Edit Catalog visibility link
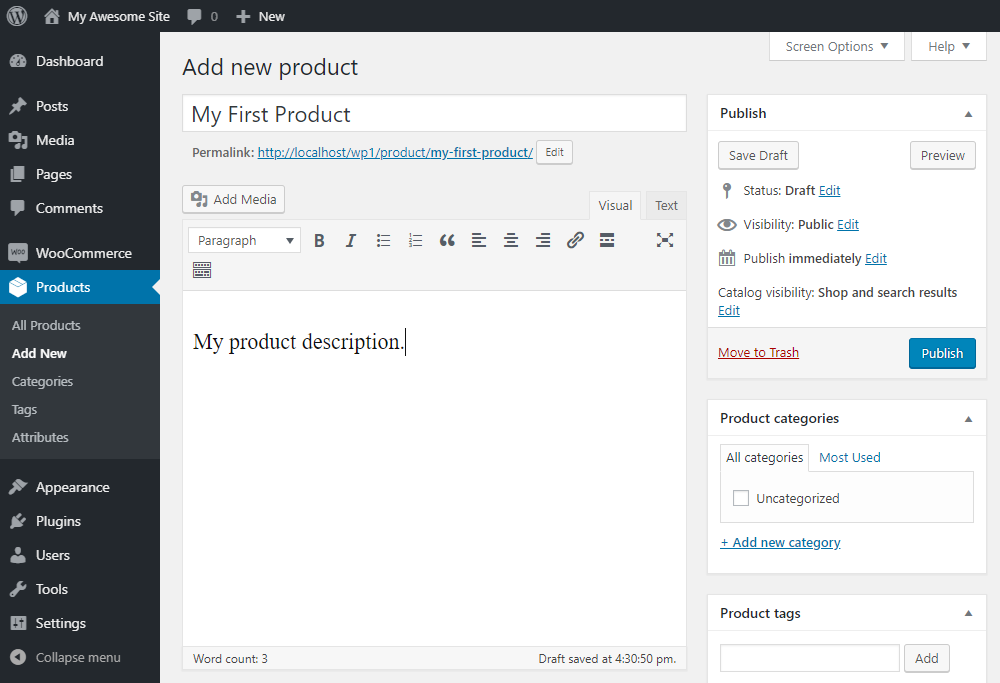Image resolution: width=1000 pixels, height=683 pixels. (729, 311)
